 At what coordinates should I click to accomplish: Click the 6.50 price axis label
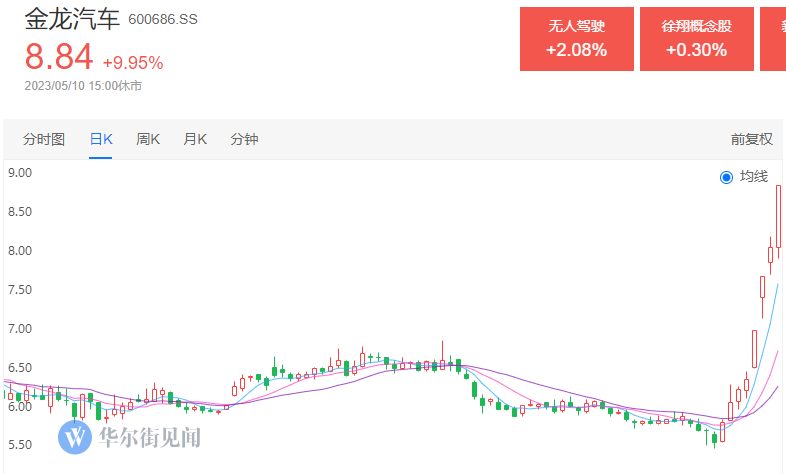pyautogui.click(x=20, y=367)
